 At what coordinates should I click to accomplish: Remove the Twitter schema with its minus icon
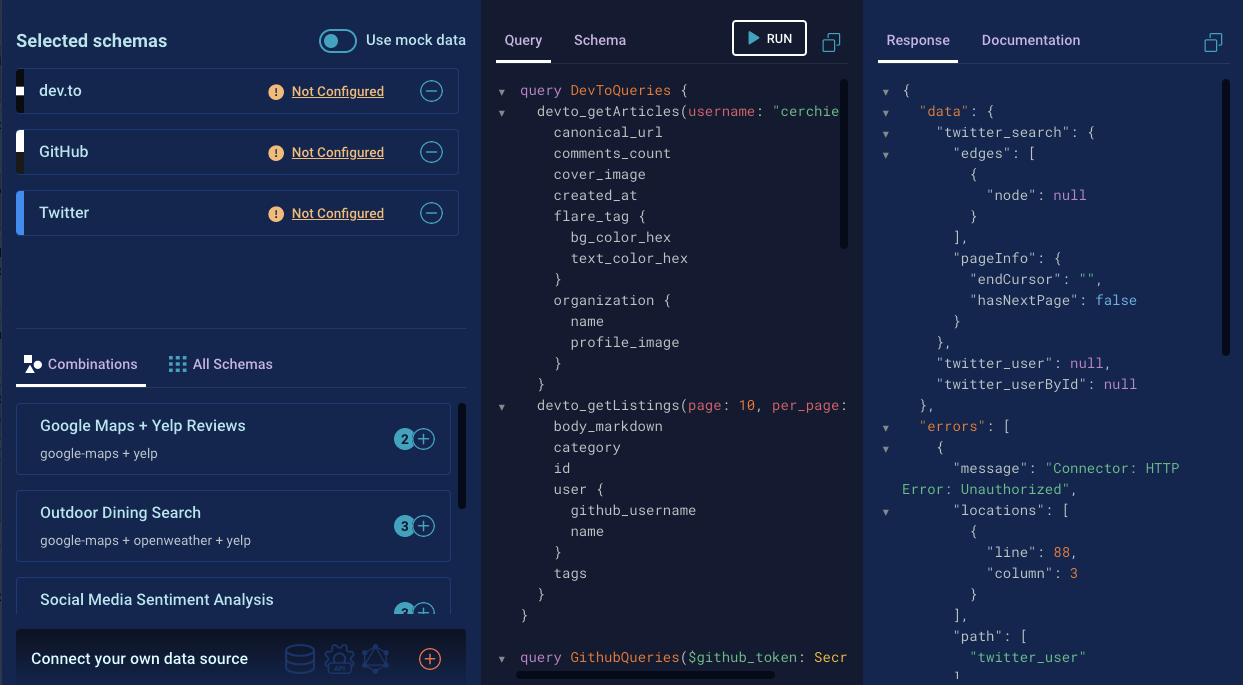[431, 213]
